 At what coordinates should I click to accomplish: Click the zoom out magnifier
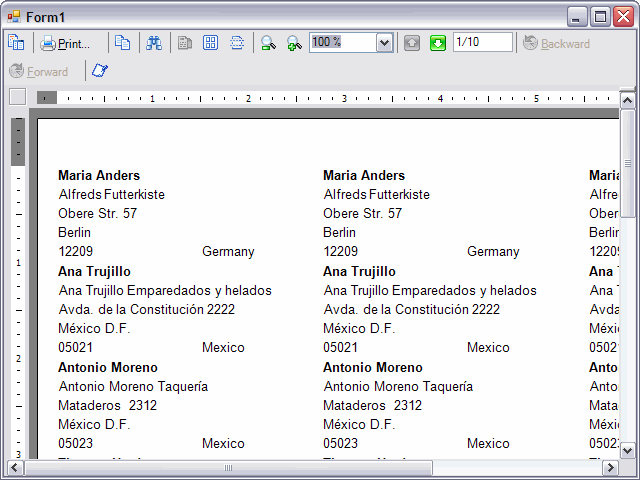pyautogui.click(x=268, y=43)
